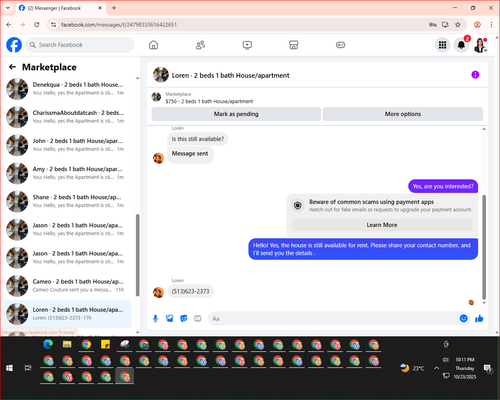The image size is (500, 400).
Task: Open Microsoft Edge from the taskbar
Action: (x=48, y=344)
